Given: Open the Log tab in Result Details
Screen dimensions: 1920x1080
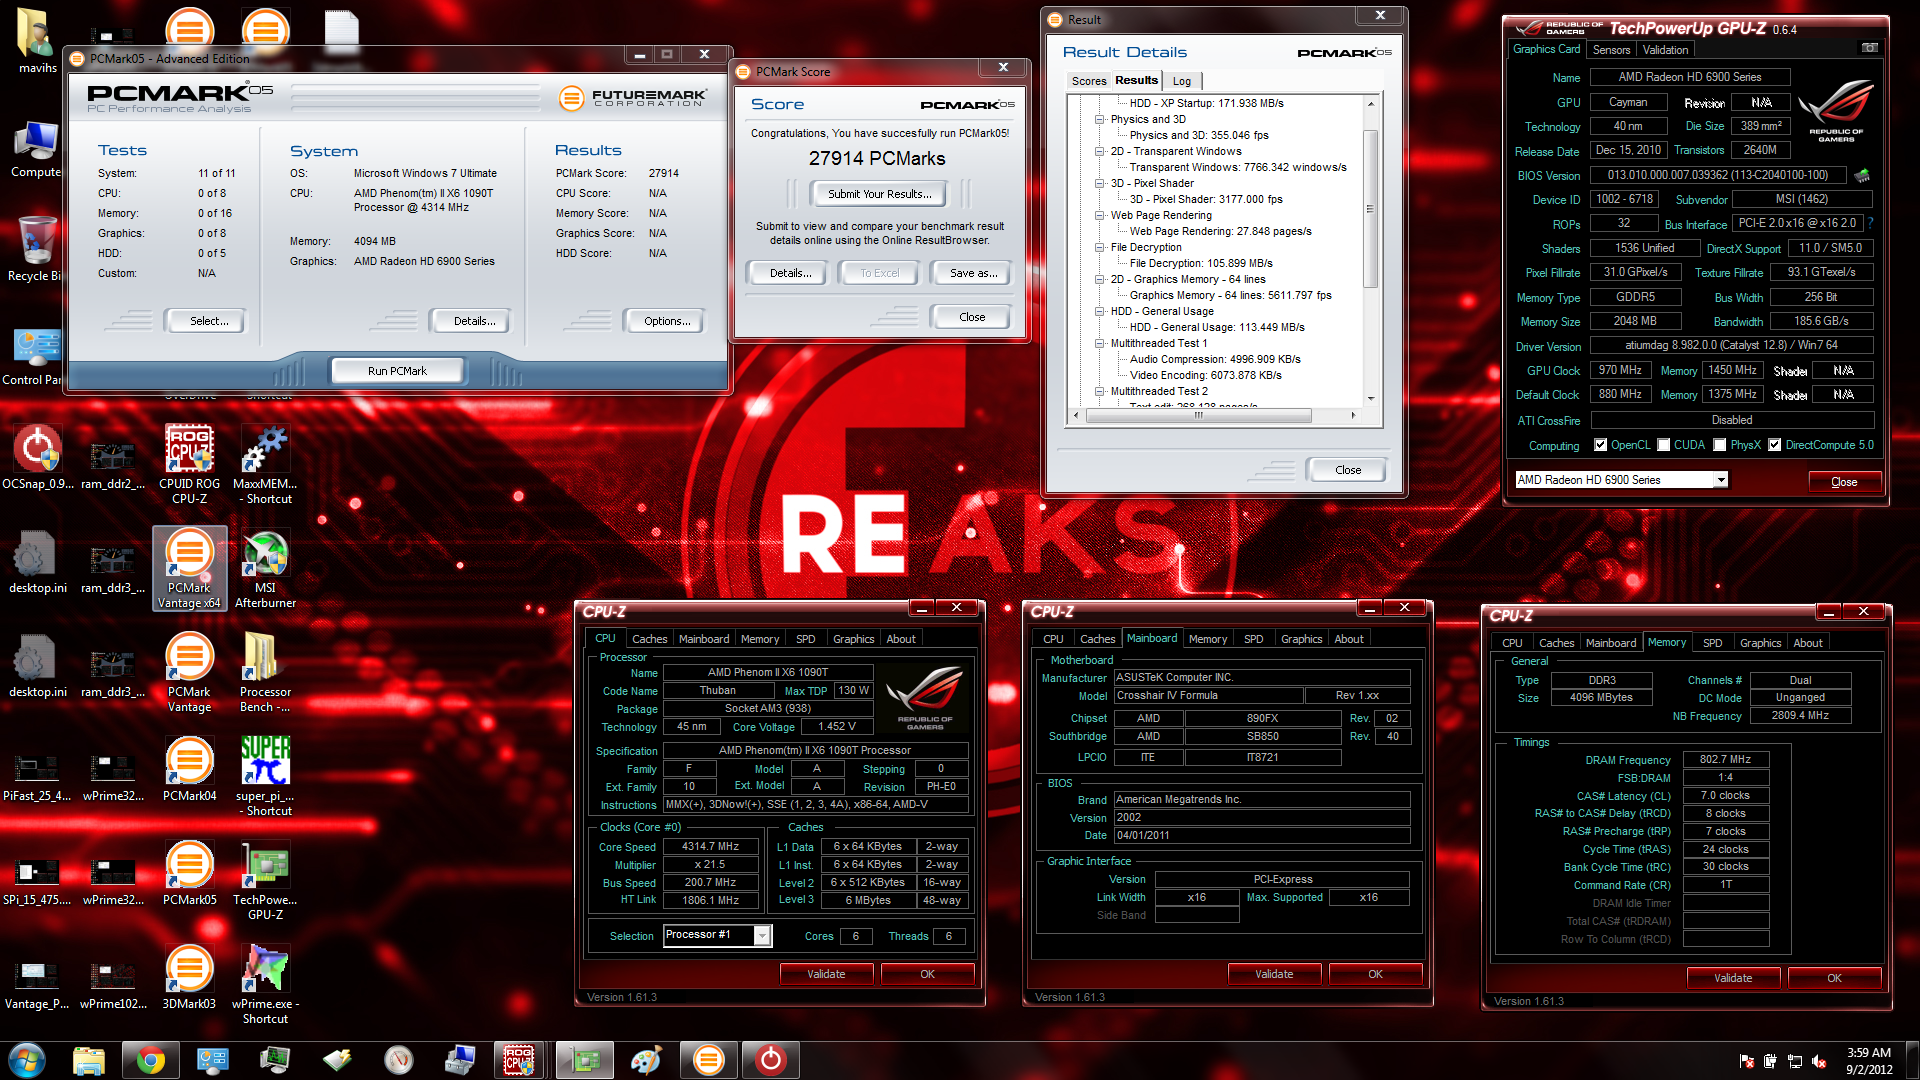Looking at the screenshot, I should pos(1181,81).
